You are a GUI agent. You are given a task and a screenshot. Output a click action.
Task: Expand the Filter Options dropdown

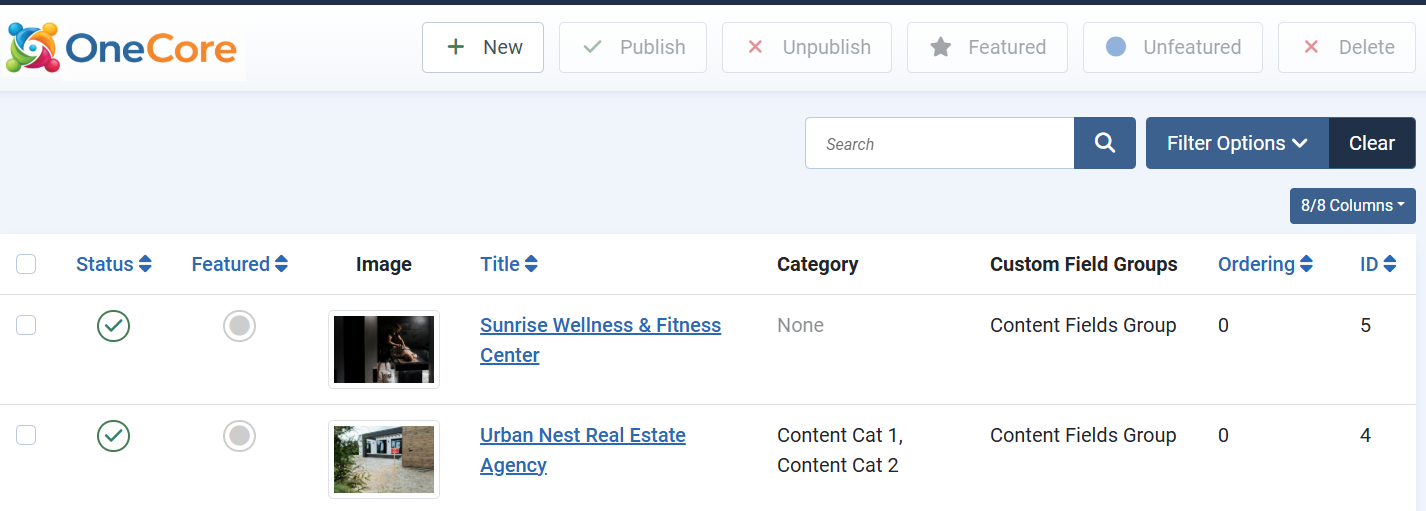click(1237, 143)
